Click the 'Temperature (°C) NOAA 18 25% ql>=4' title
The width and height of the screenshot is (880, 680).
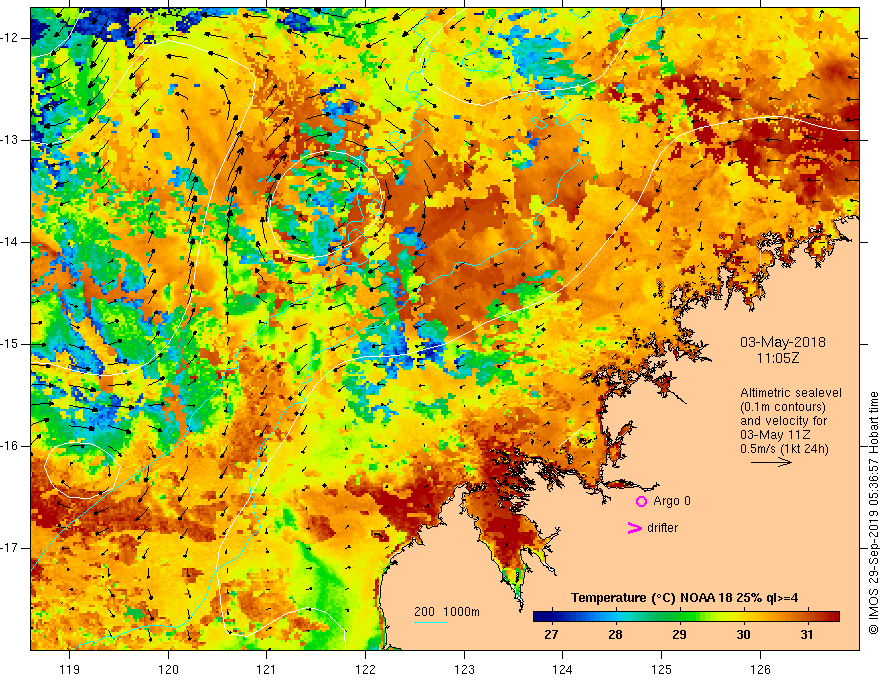684,598
